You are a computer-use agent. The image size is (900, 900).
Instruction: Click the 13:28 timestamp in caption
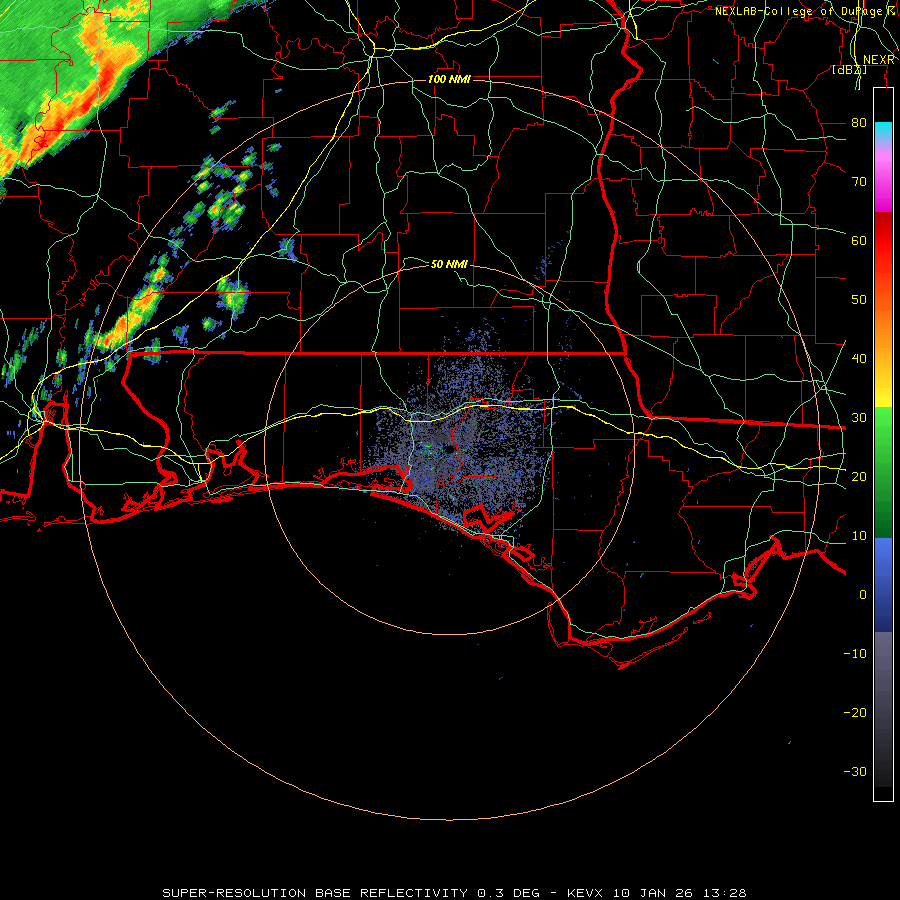(725, 893)
